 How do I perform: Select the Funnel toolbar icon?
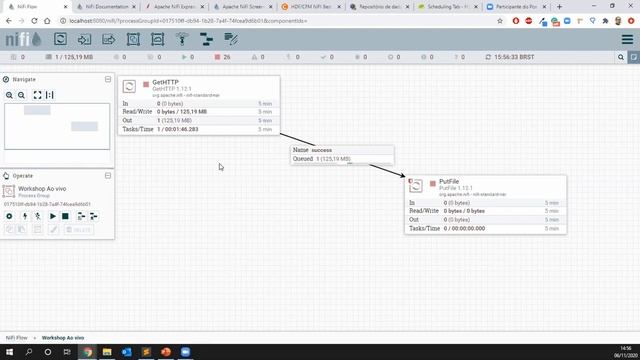182,39
